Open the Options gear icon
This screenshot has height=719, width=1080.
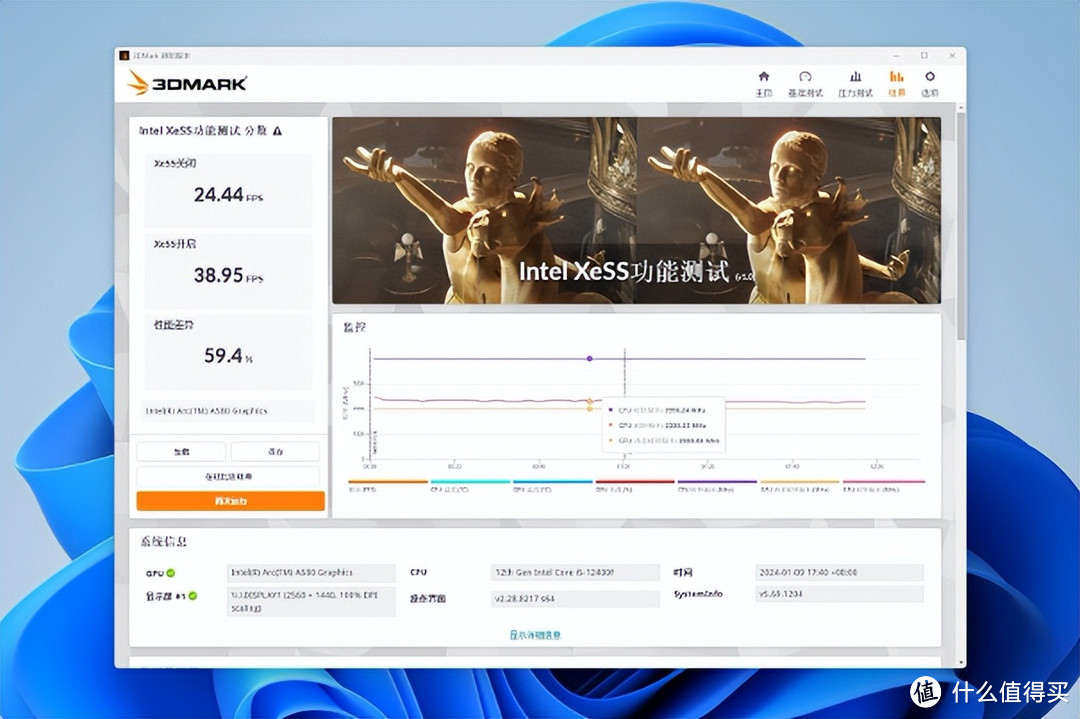click(x=930, y=76)
